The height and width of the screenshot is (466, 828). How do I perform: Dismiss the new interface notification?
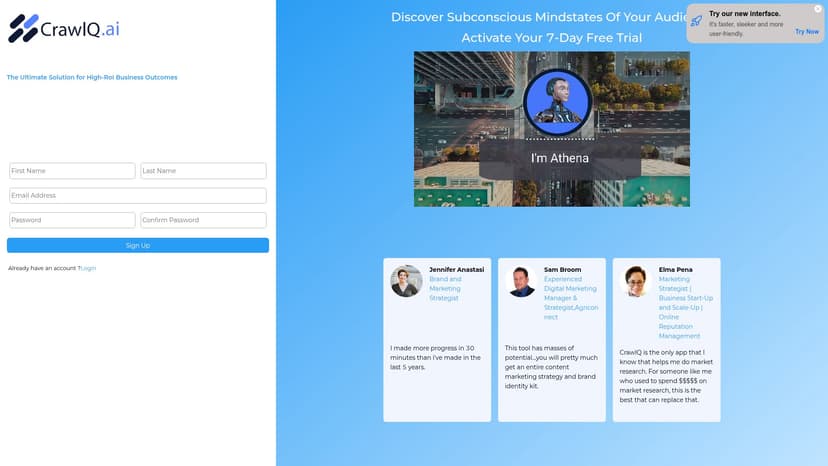click(x=818, y=9)
